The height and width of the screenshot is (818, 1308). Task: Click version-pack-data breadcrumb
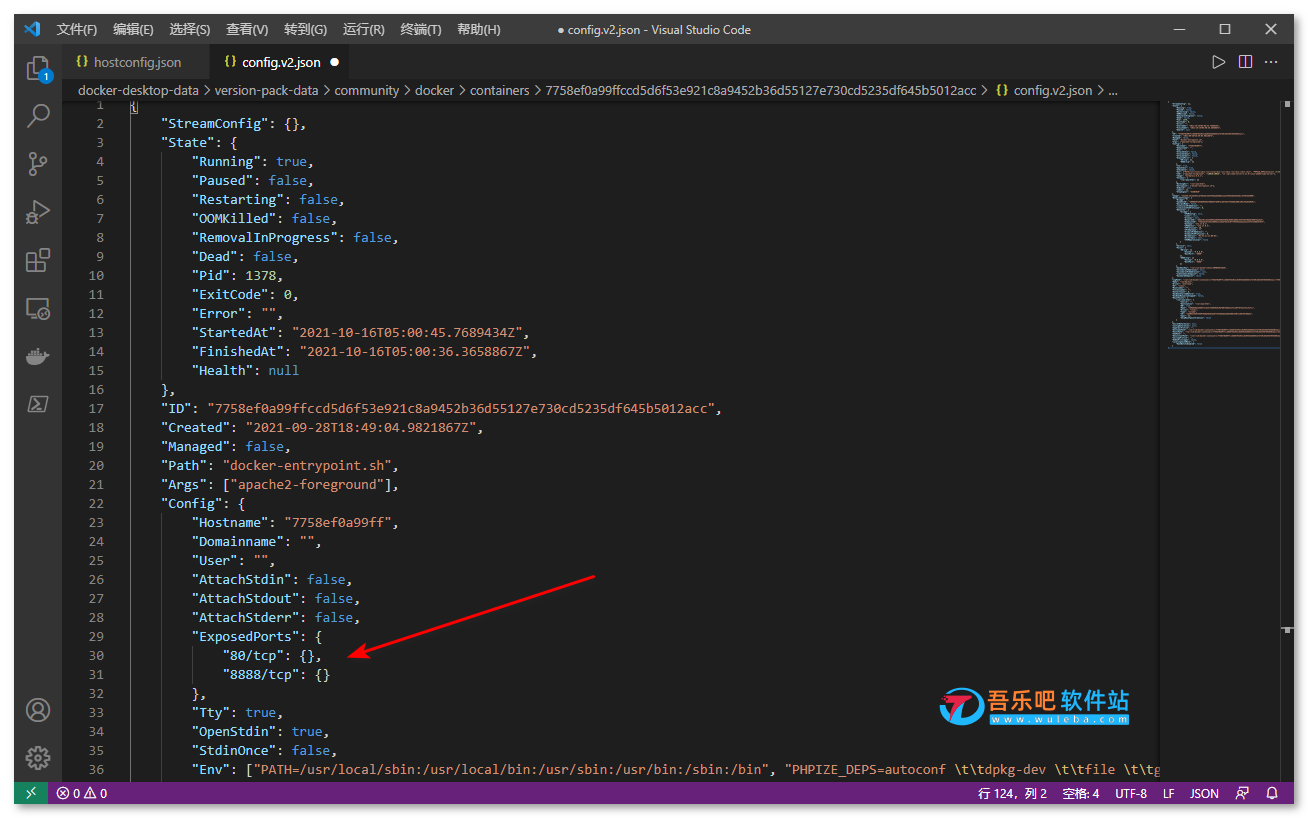266,90
